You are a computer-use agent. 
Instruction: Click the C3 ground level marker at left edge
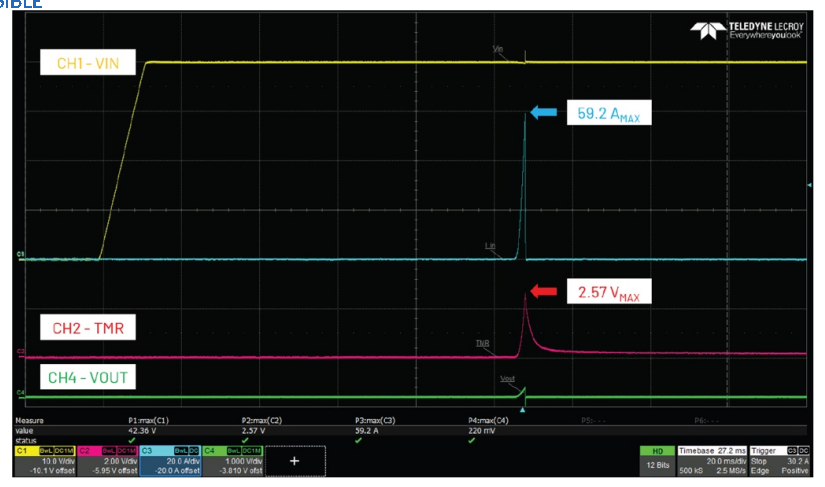[x=20, y=254]
